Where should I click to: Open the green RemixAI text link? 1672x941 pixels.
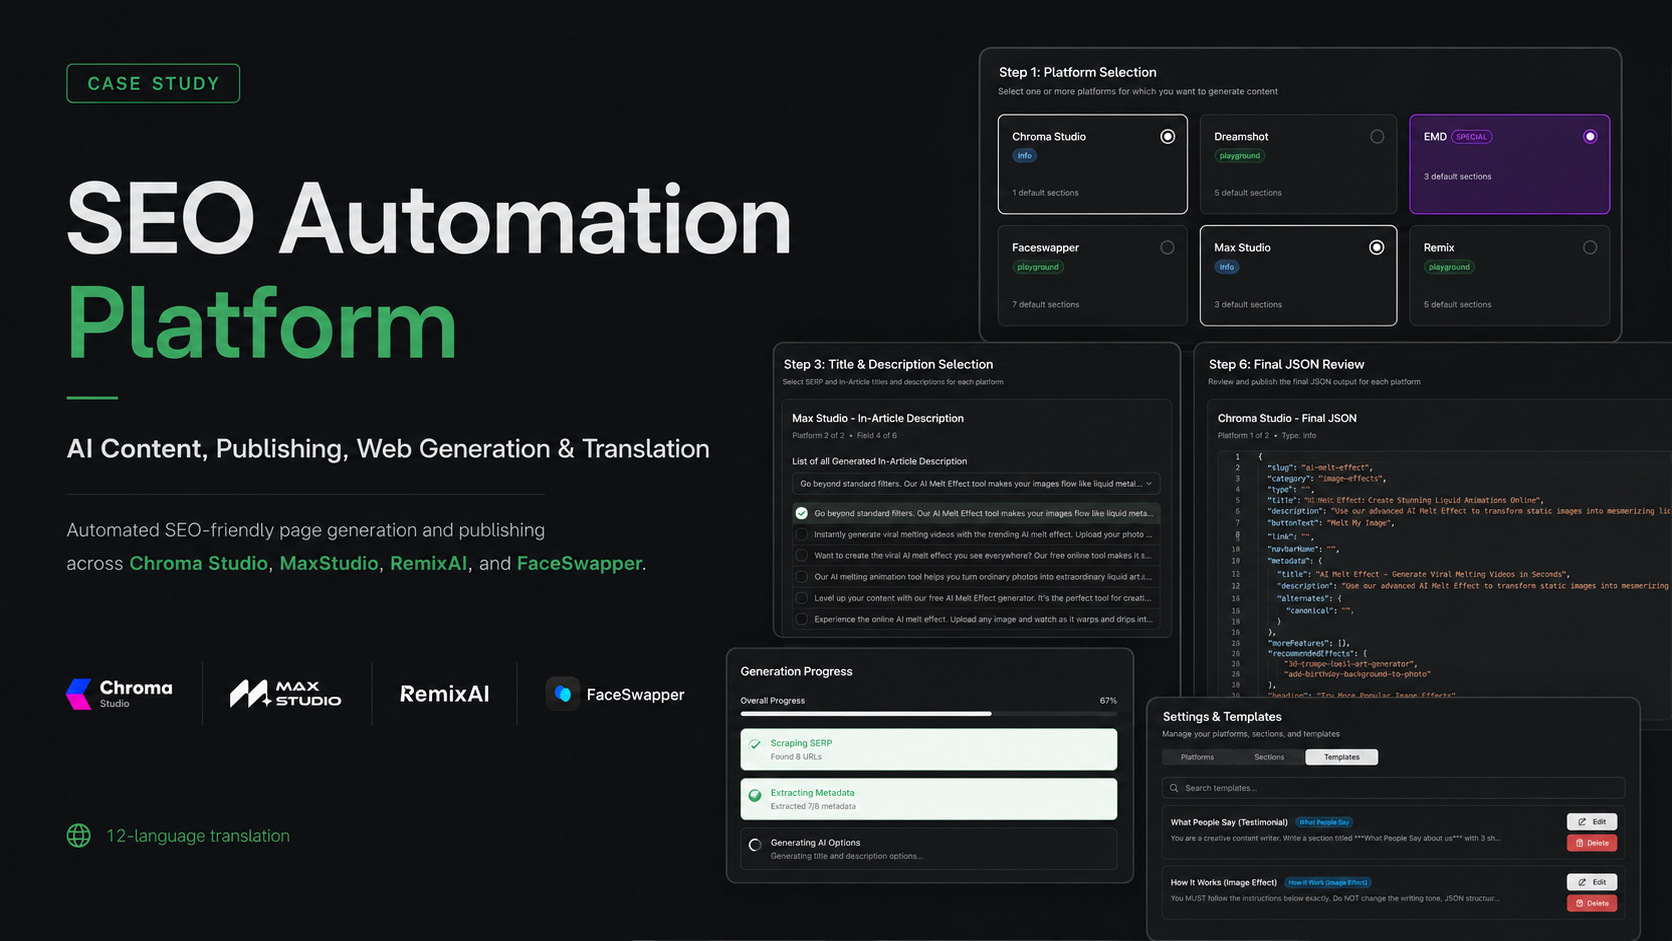(x=428, y=563)
